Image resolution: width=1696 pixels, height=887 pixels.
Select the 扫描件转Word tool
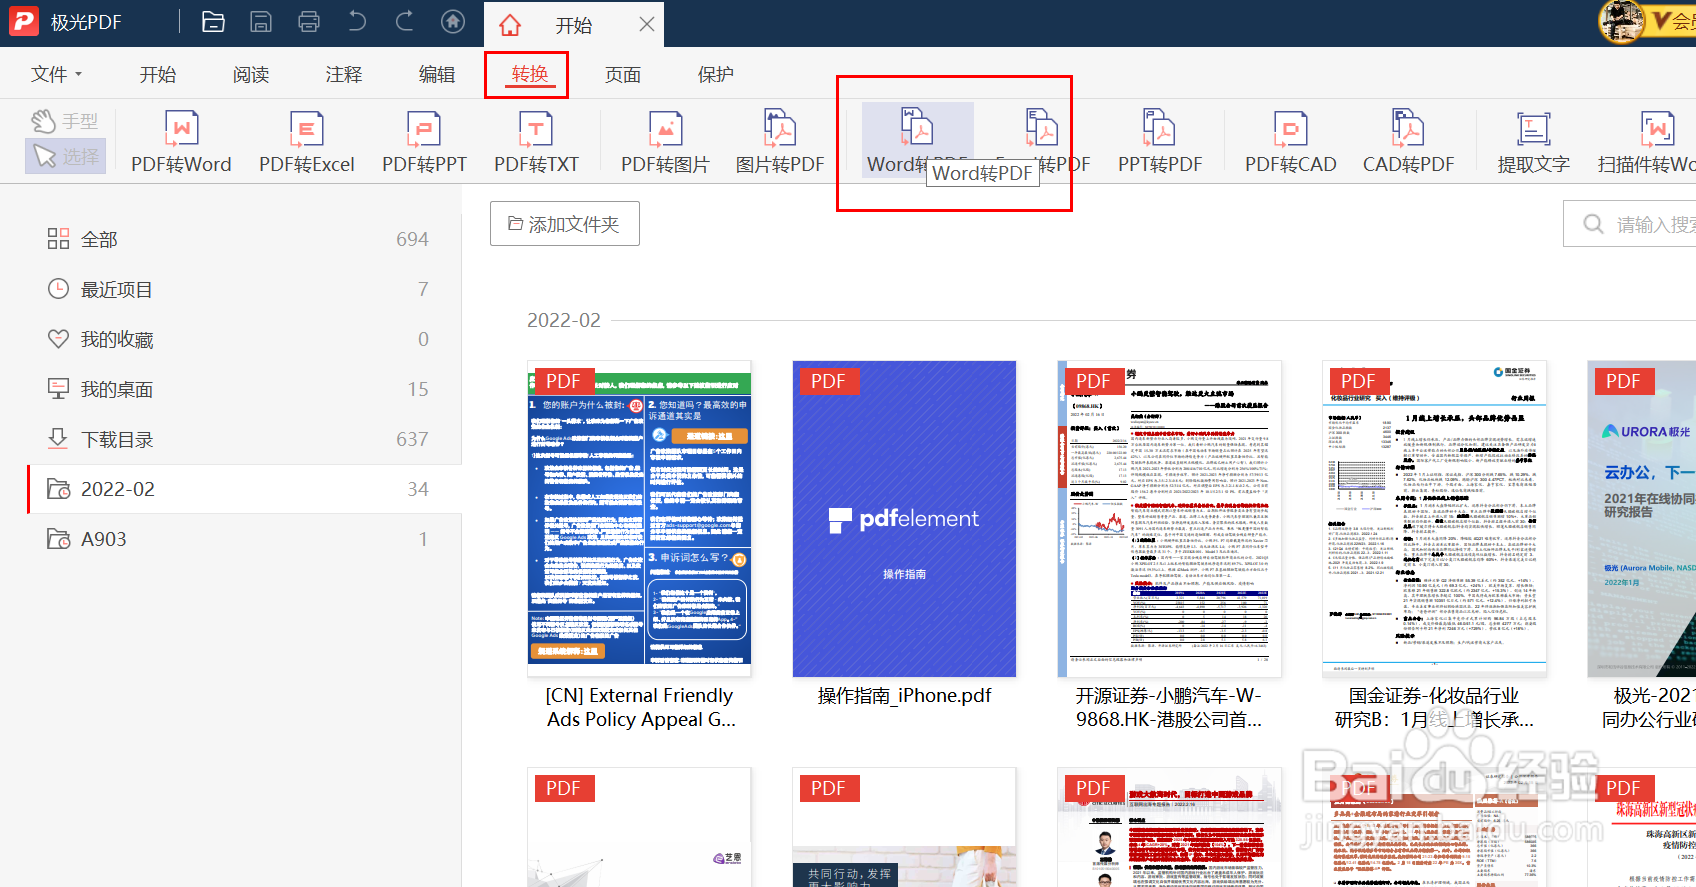pyautogui.click(x=1646, y=142)
